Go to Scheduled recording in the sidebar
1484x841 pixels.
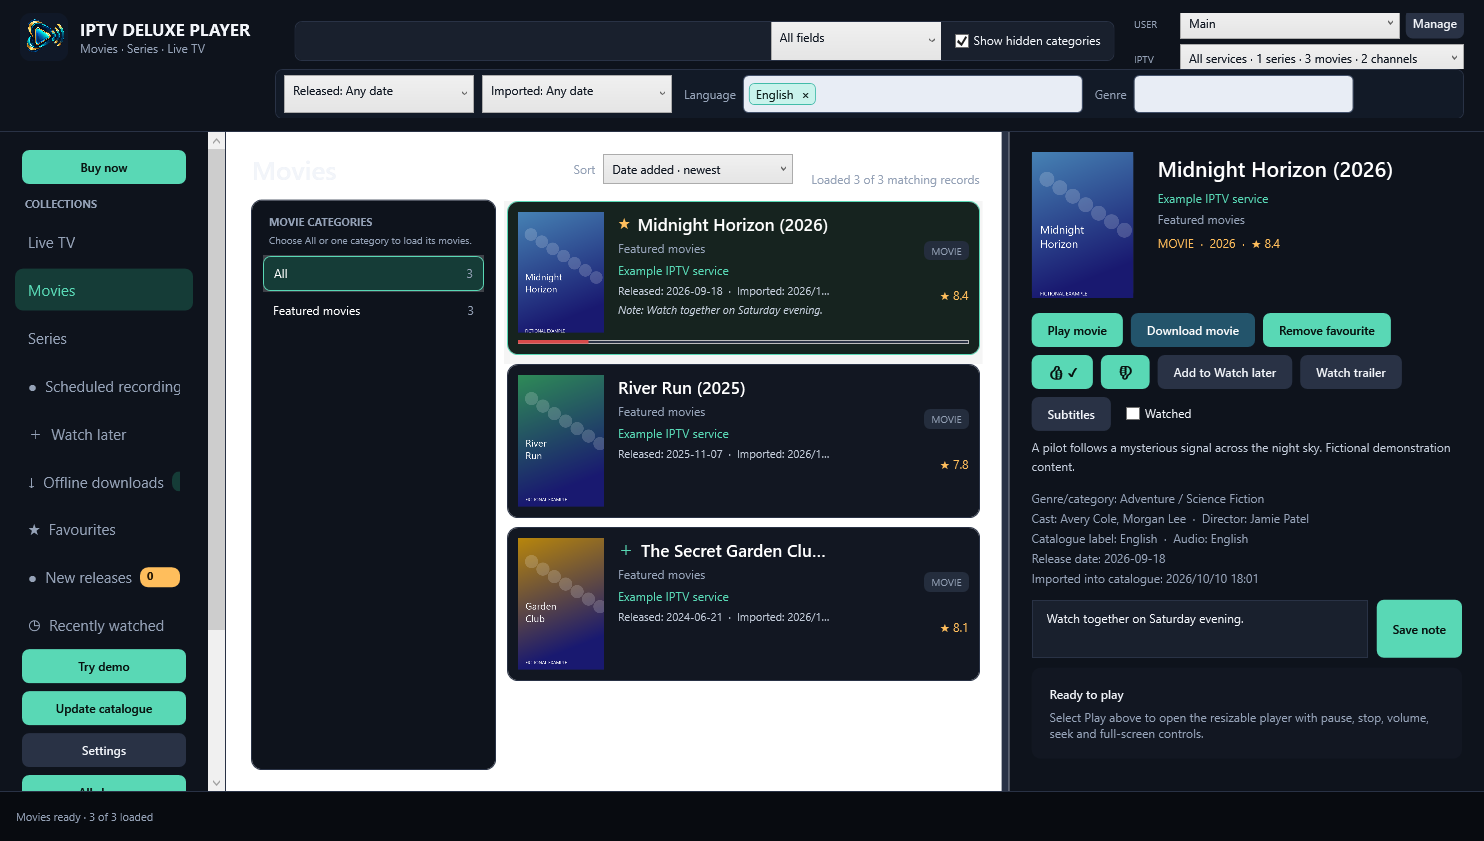coord(104,387)
